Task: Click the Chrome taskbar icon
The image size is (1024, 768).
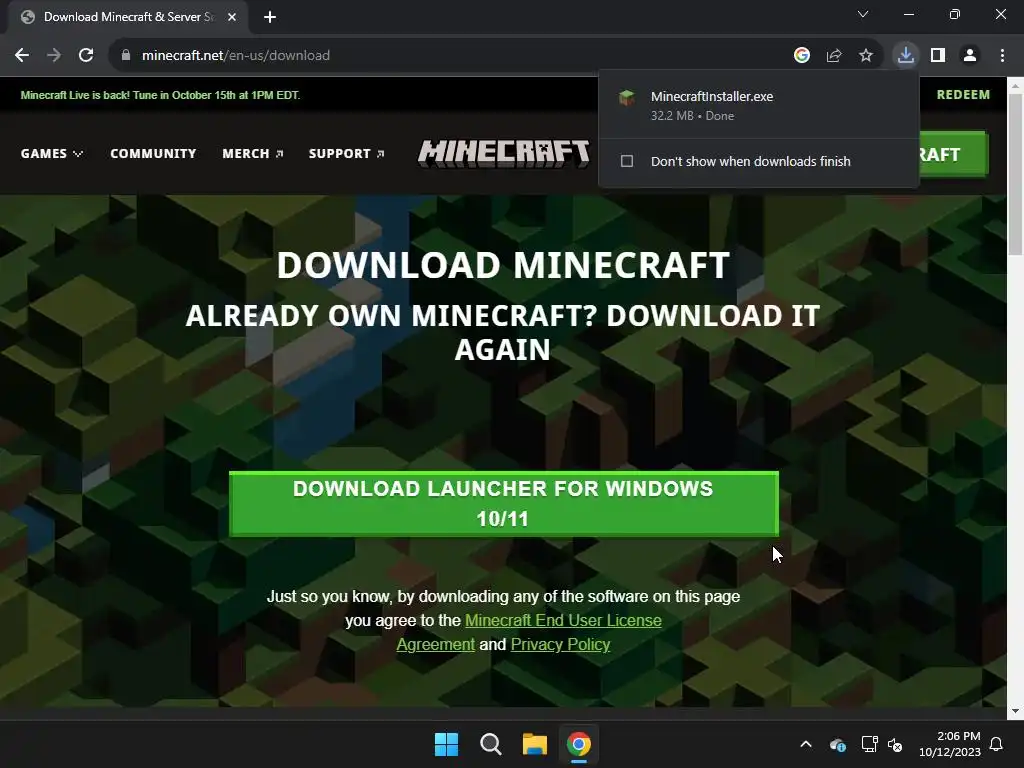Action: coord(579,744)
